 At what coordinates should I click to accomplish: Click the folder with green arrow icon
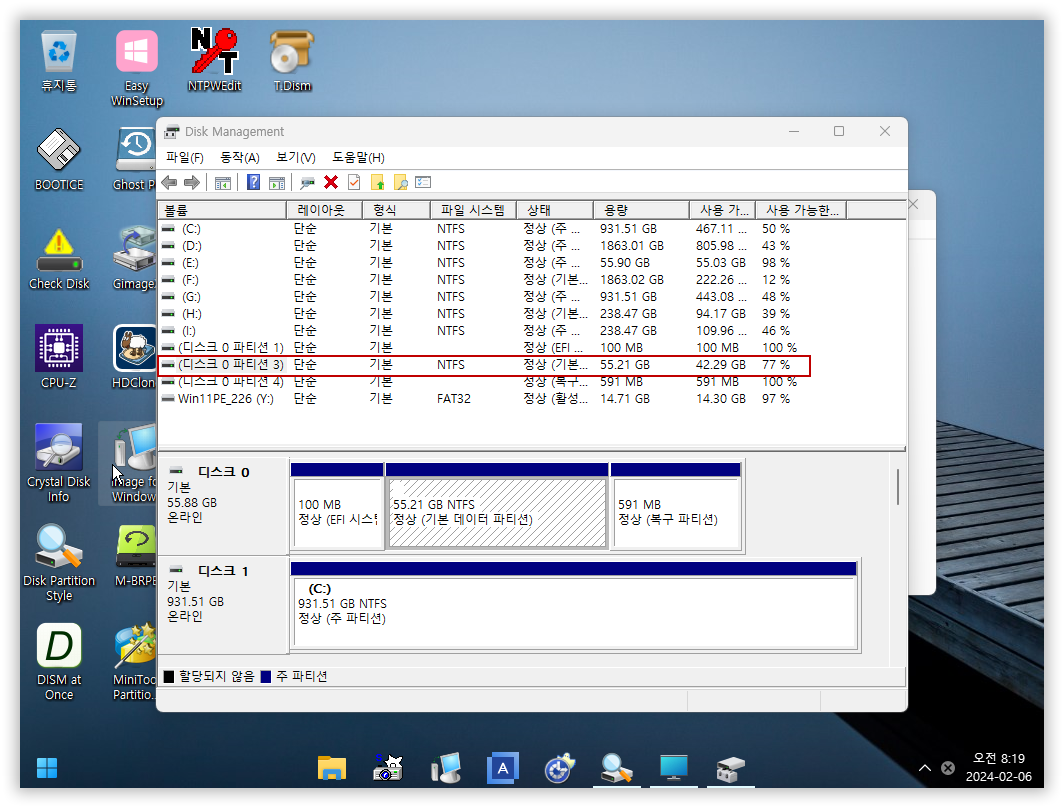[x=378, y=182]
